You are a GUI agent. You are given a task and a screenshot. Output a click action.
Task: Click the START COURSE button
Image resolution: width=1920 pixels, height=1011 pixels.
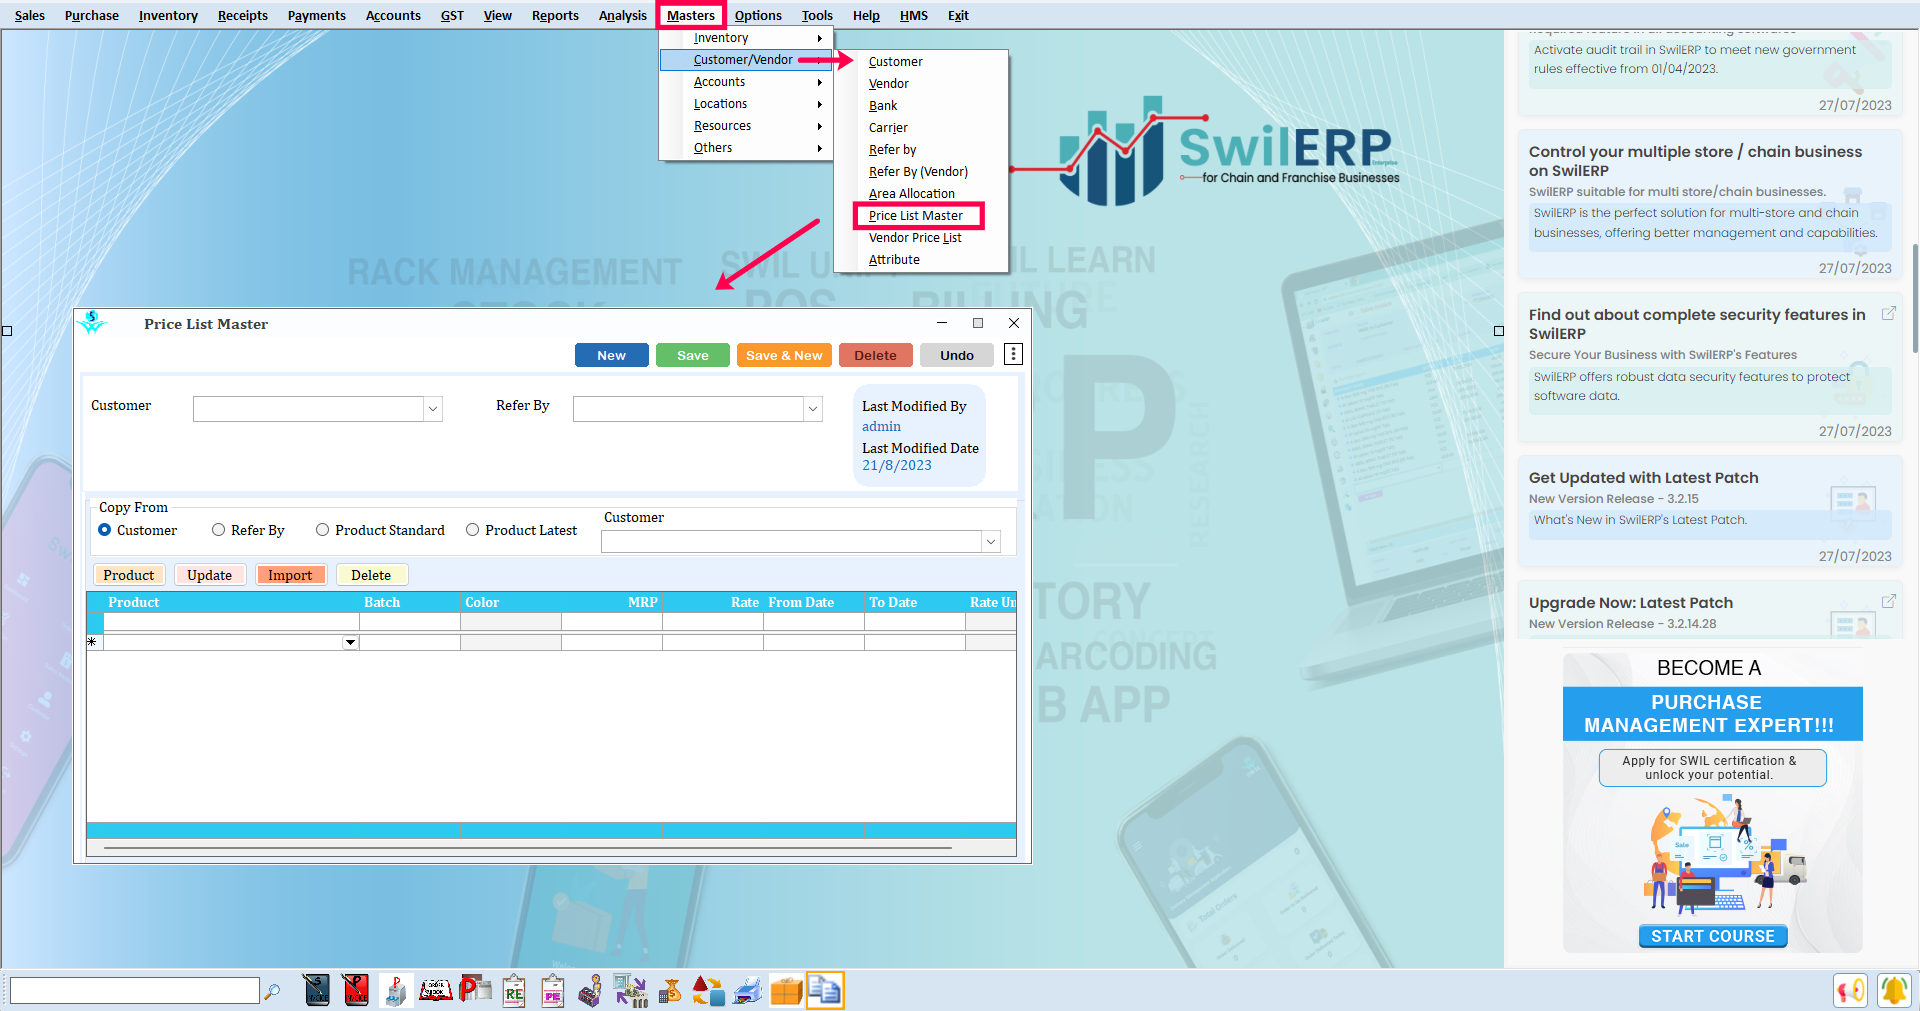click(x=1712, y=936)
